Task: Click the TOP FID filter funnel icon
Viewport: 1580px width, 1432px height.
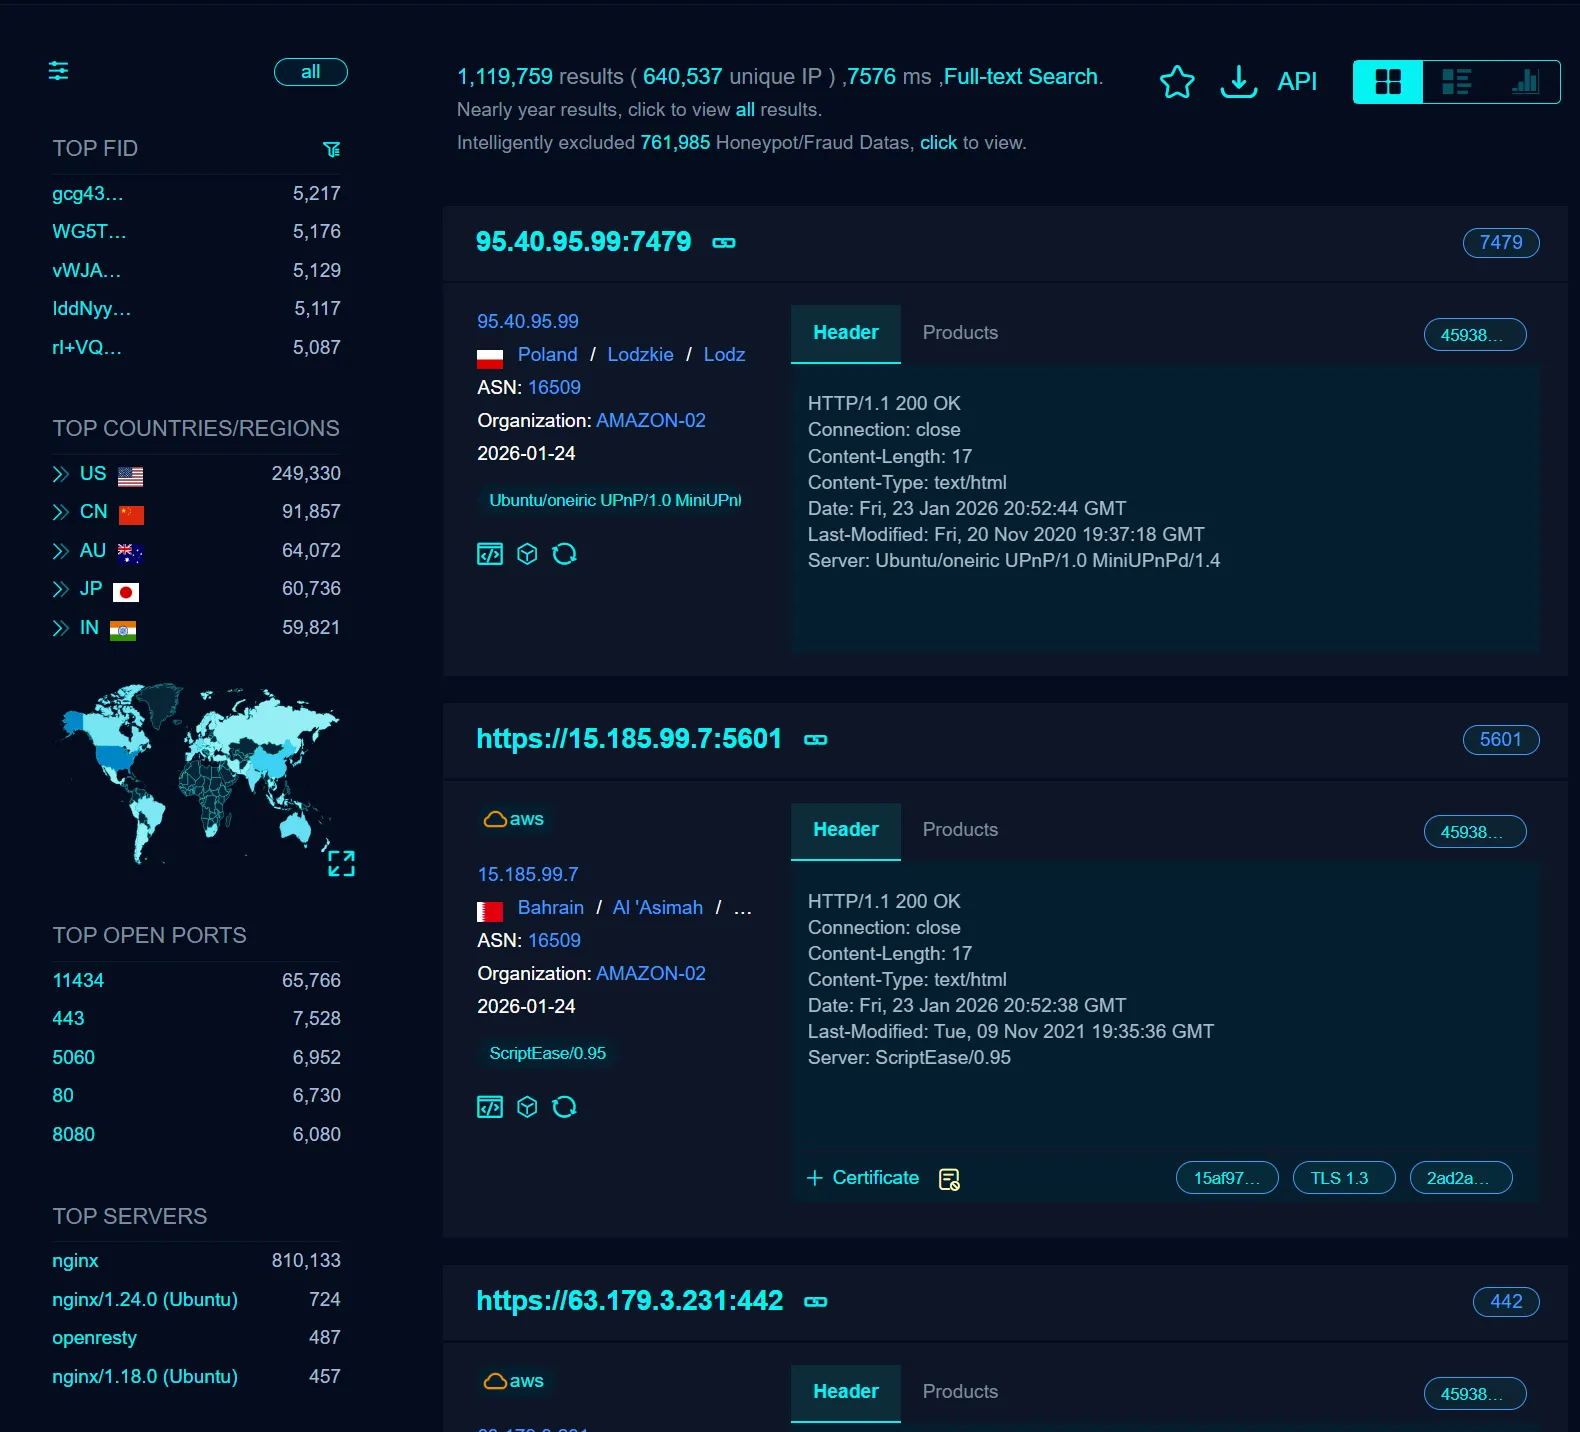Action: pyautogui.click(x=332, y=149)
